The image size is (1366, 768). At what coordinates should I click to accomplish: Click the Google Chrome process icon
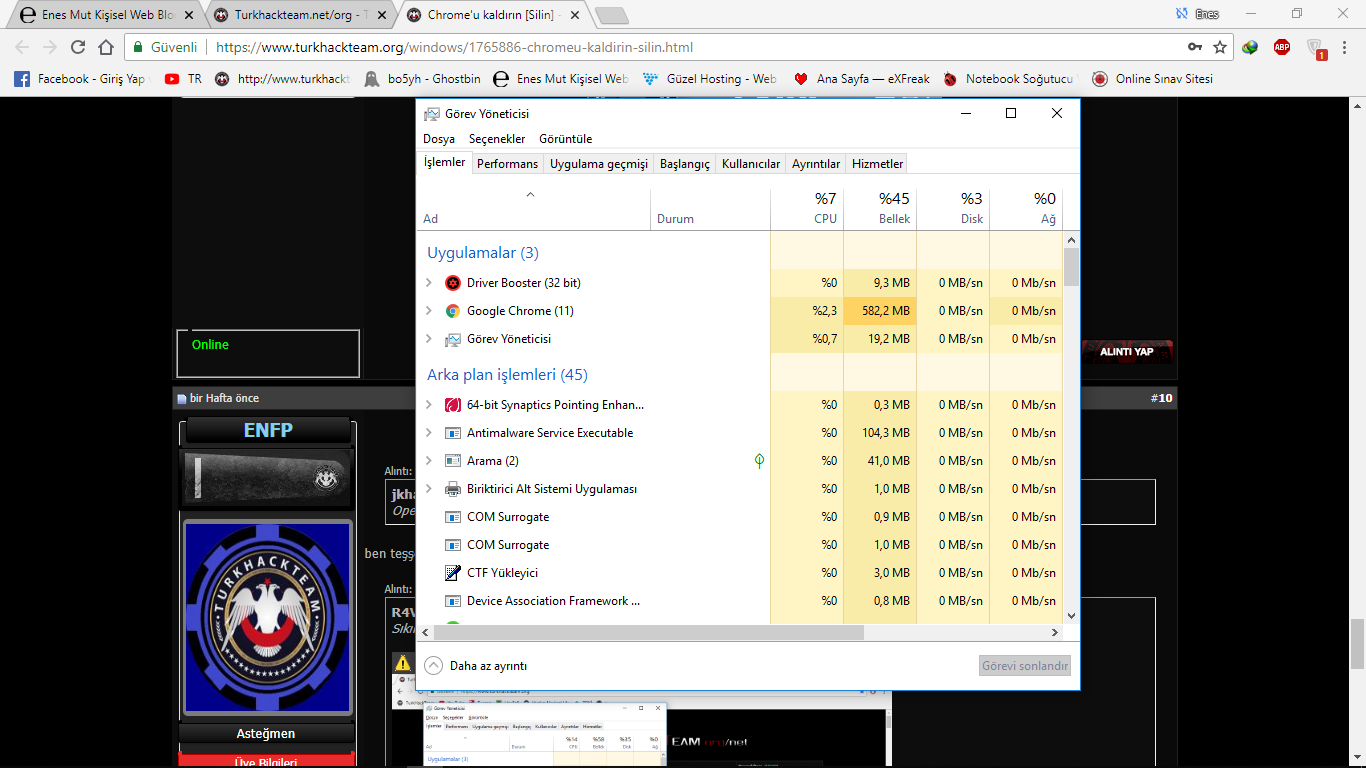click(453, 311)
